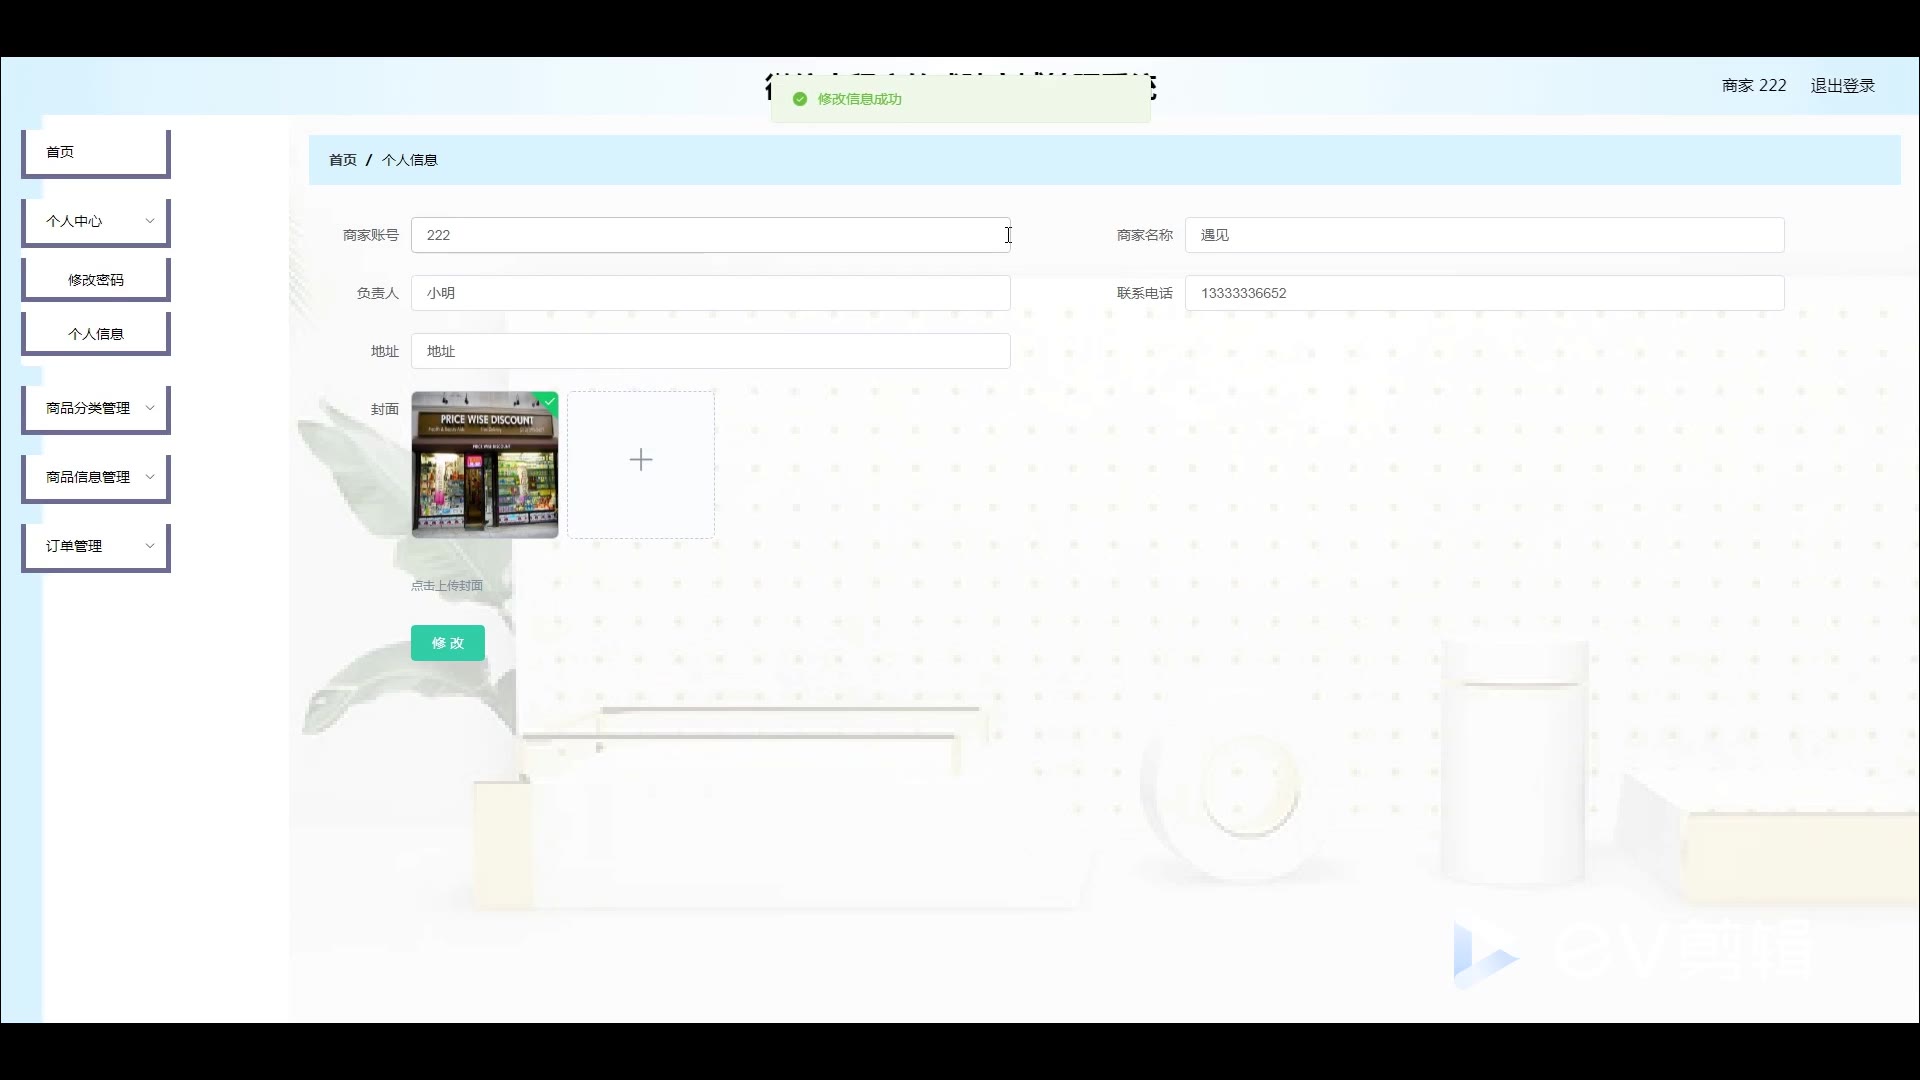Open 修改密码 submenu item
Screen dimensions: 1920x1080
click(95, 280)
